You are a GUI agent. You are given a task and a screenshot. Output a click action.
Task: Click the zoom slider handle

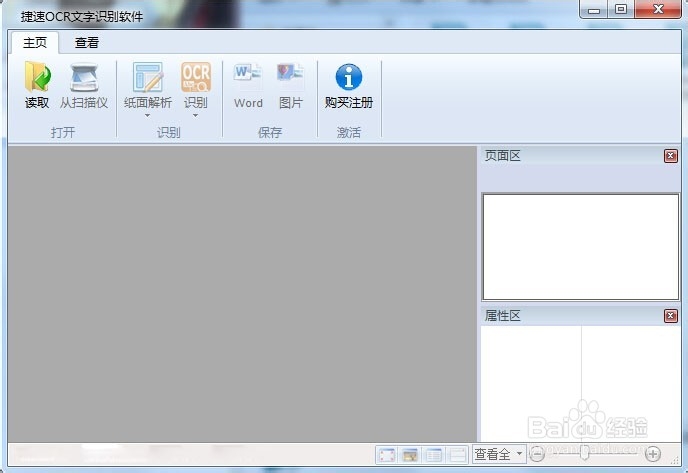pos(584,452)
